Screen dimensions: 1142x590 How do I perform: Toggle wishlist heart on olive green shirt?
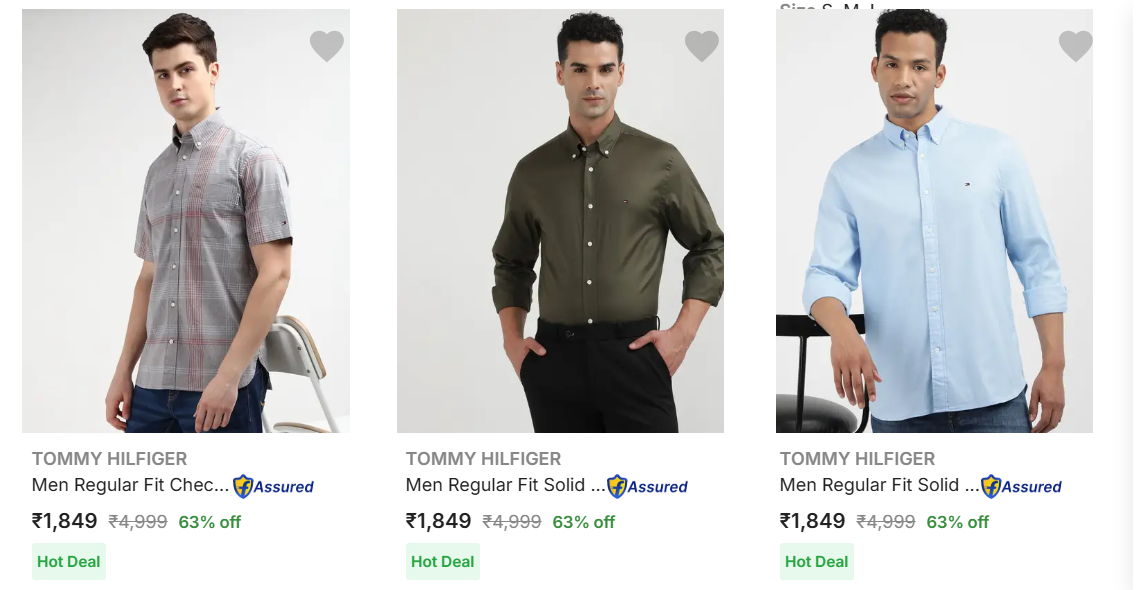point(701,46)
